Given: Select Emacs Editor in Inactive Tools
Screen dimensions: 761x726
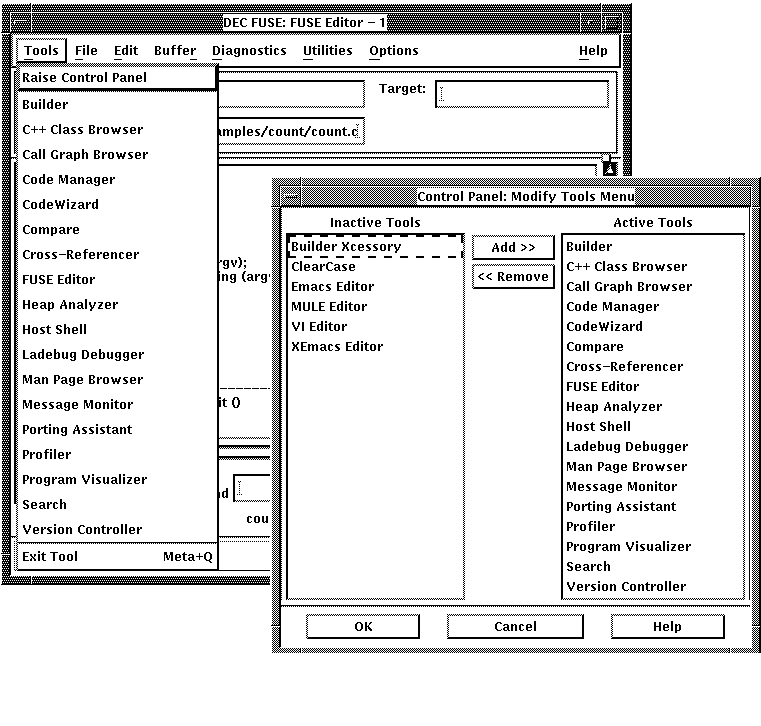Looking at the screenshot, I should pyautogui.click(x=332, y=287).
